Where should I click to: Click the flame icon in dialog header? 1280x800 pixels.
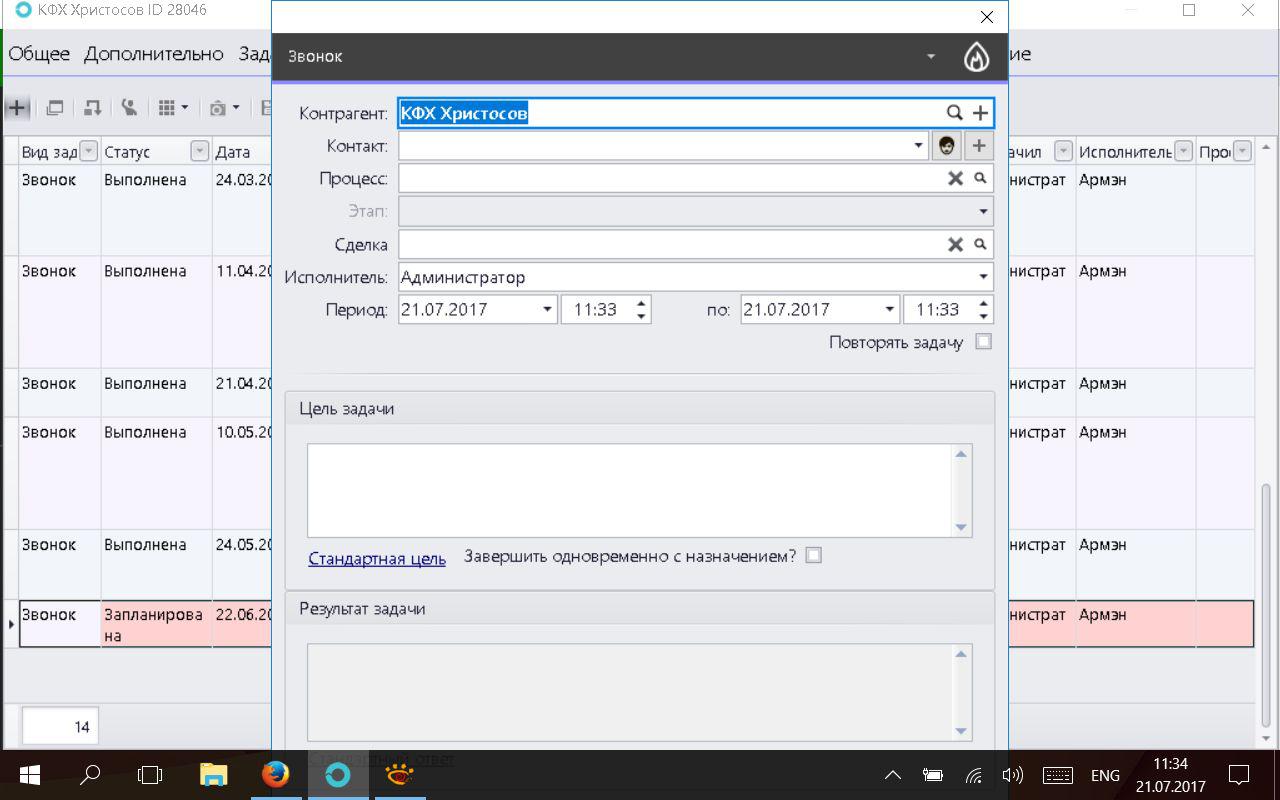coord(976,57)
